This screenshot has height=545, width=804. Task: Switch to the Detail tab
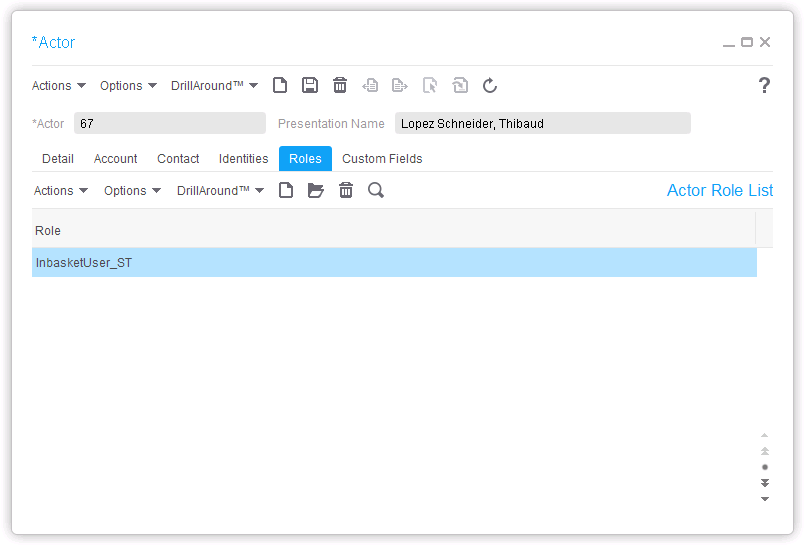click(58, 159)
